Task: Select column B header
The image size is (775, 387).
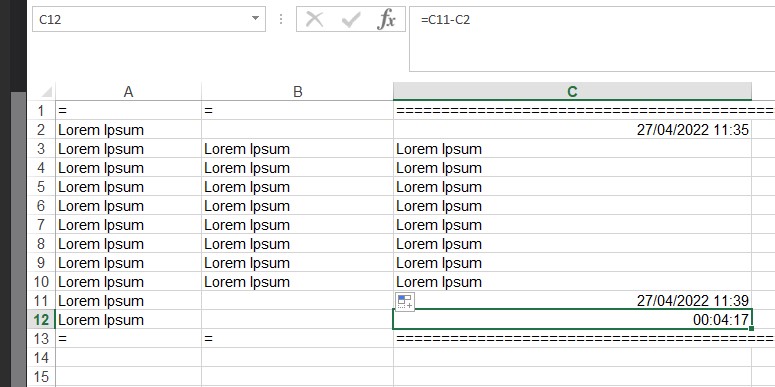Action: click(298, 91)
